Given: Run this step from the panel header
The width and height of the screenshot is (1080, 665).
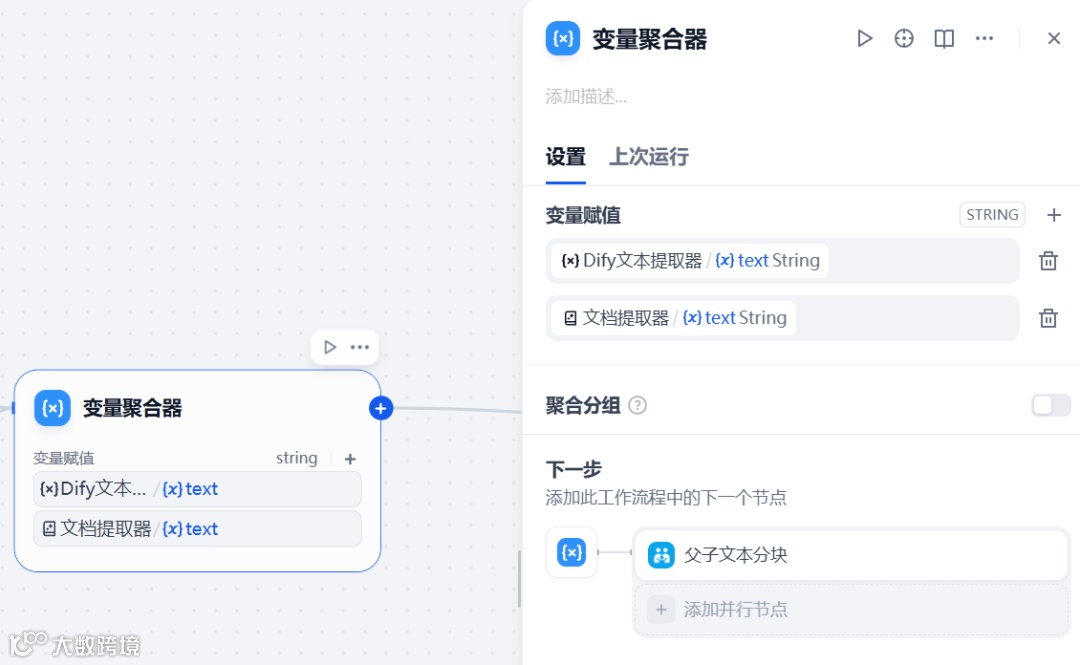Looking at the screenshot, I should pyautogui.click(x=864, y=39).
